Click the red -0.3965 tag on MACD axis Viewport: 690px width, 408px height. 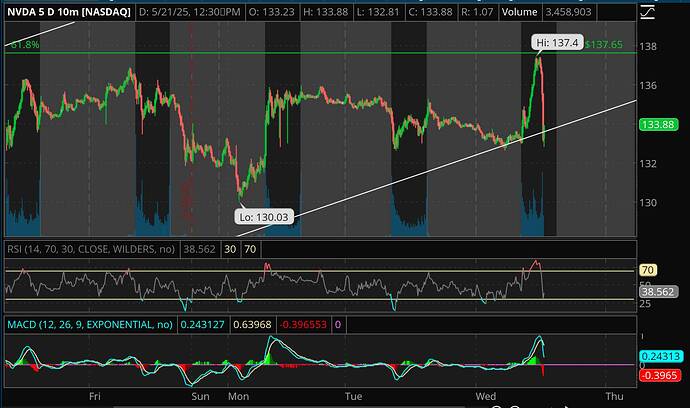660,375
